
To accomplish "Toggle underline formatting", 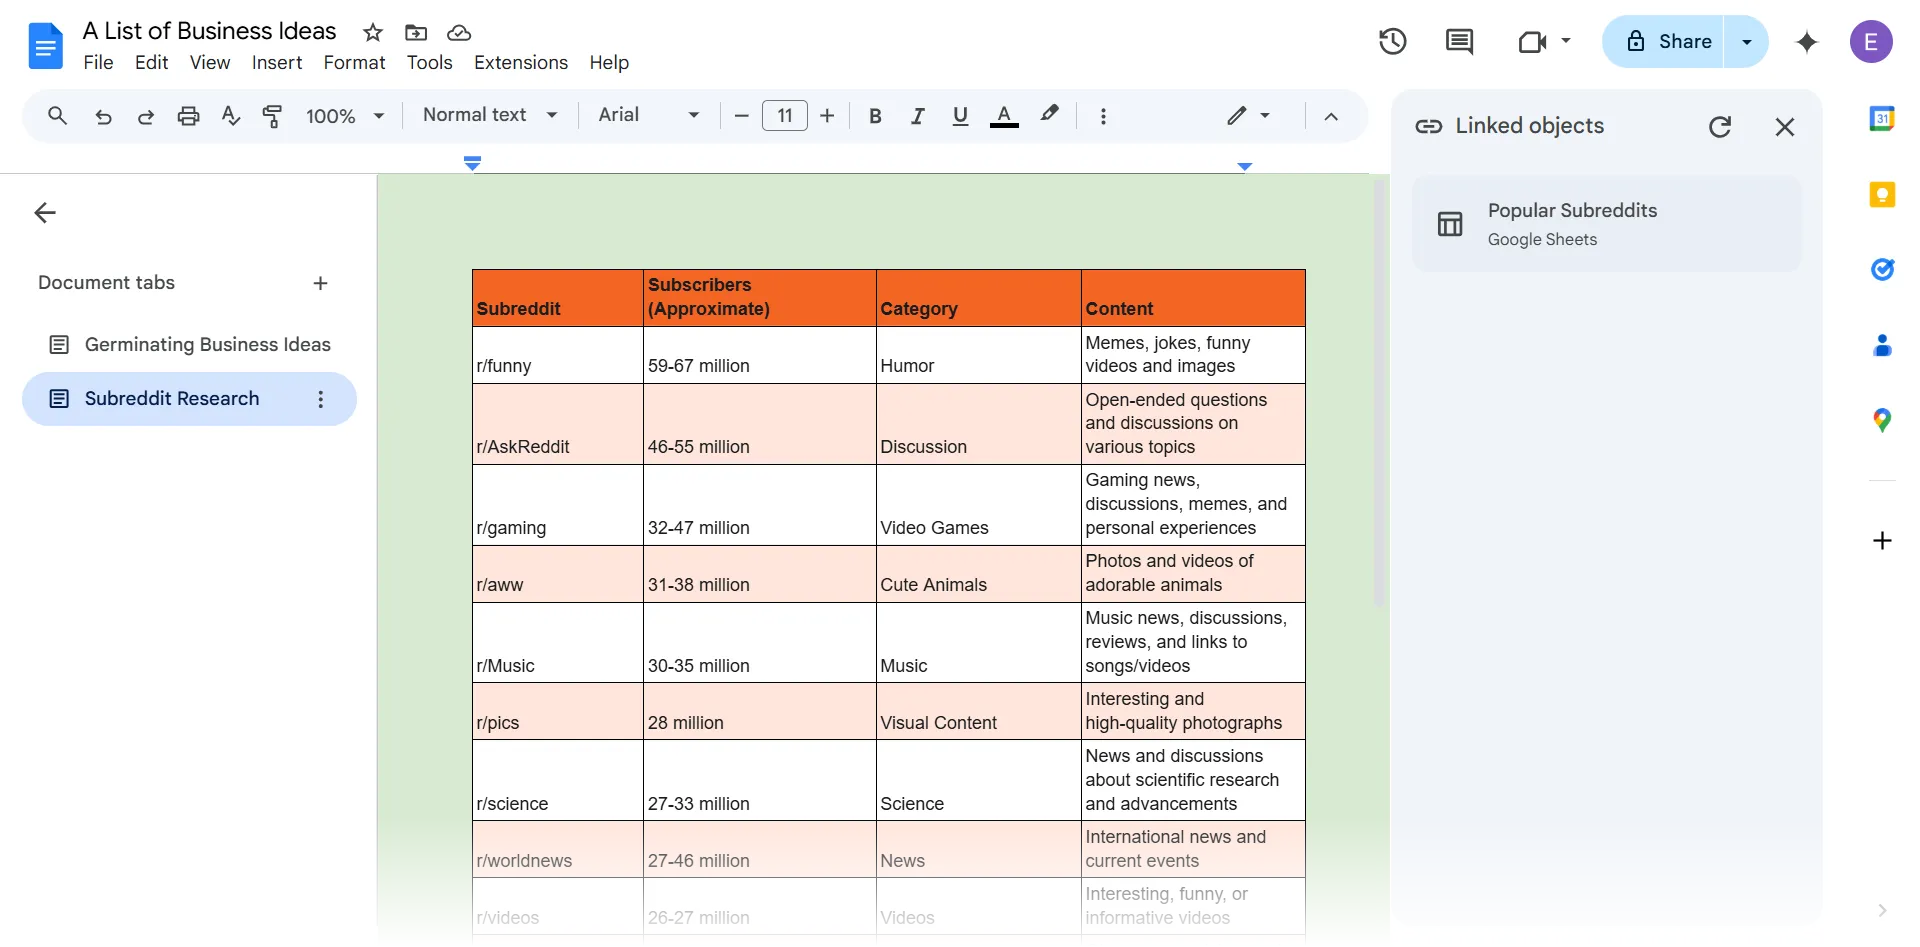I will (959, 115).
